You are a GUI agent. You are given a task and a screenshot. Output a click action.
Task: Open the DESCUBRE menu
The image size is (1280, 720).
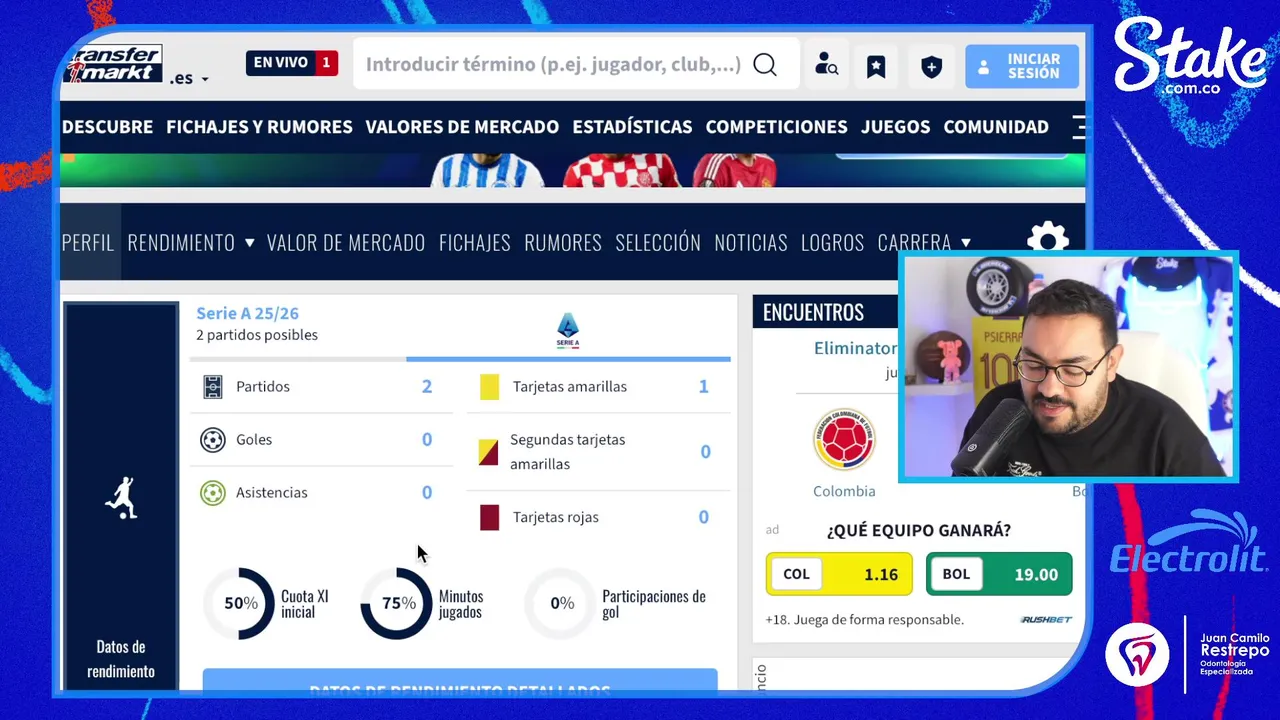(x=107, y=127)
